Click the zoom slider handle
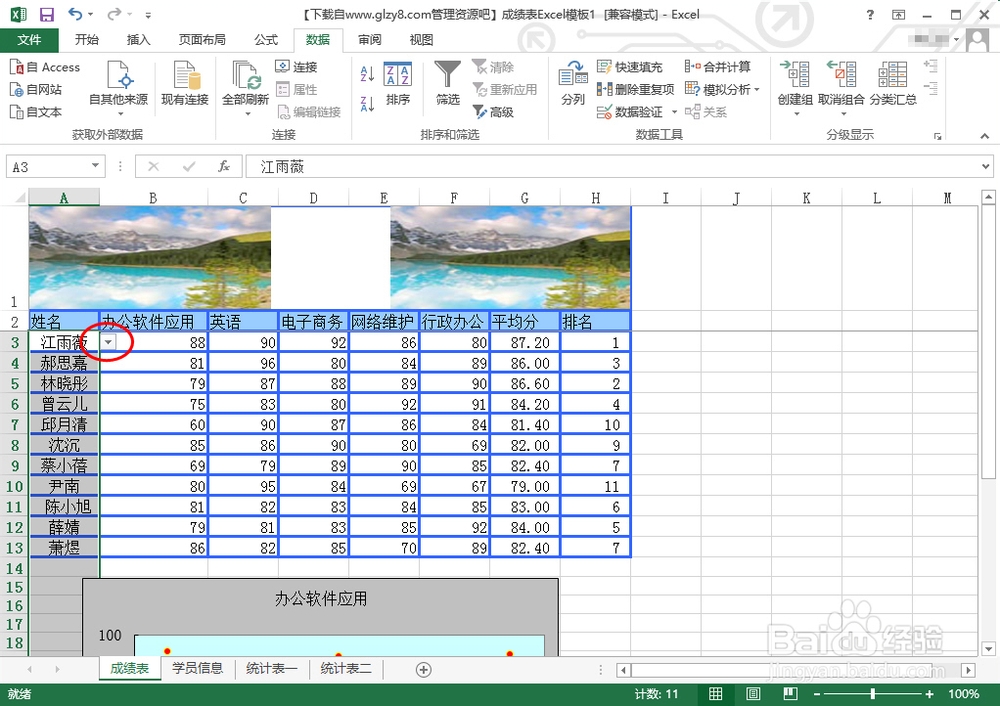This screenshot has height=706, width=1000. pos(872,694)
